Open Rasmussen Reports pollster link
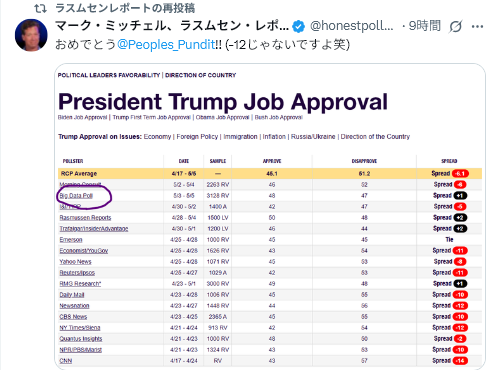This screenshot has height=370, width=493. point(85,218)
